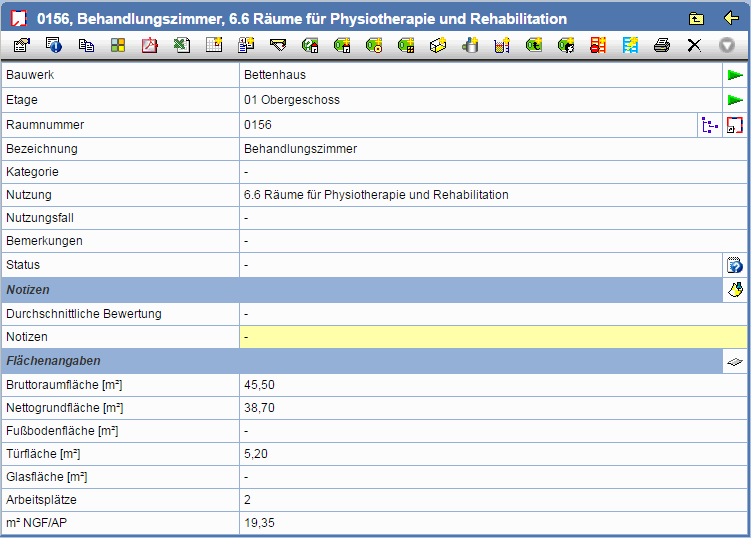
Task: Select the Raumnummer value 0156
Action: coord(258,125)
